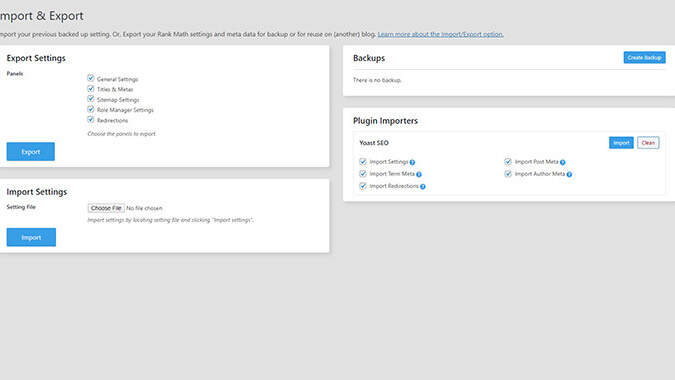675x380 pixels.
Task: Click 'Choose the panels to export.' hint
Action: [x=122, y=134]
